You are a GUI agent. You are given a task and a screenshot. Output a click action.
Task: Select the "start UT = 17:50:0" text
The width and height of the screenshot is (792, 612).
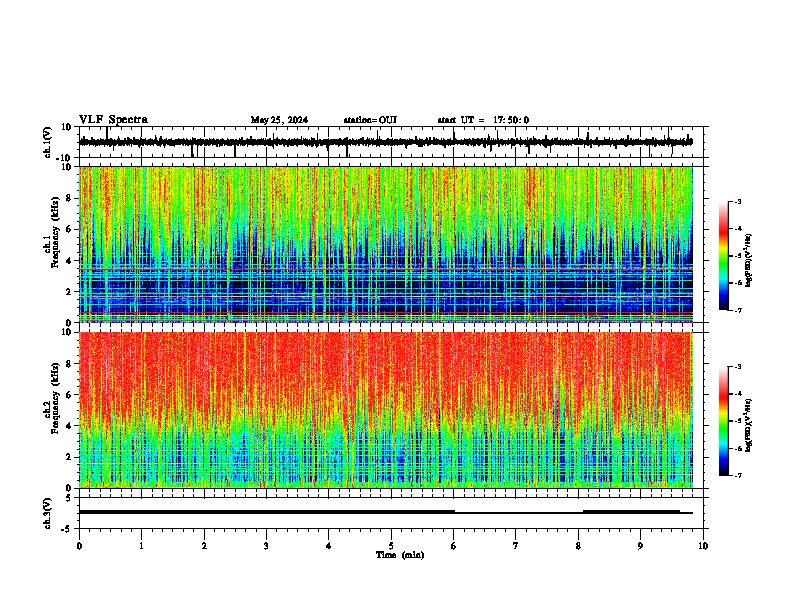pyautogui.click(x=483, y=120)
